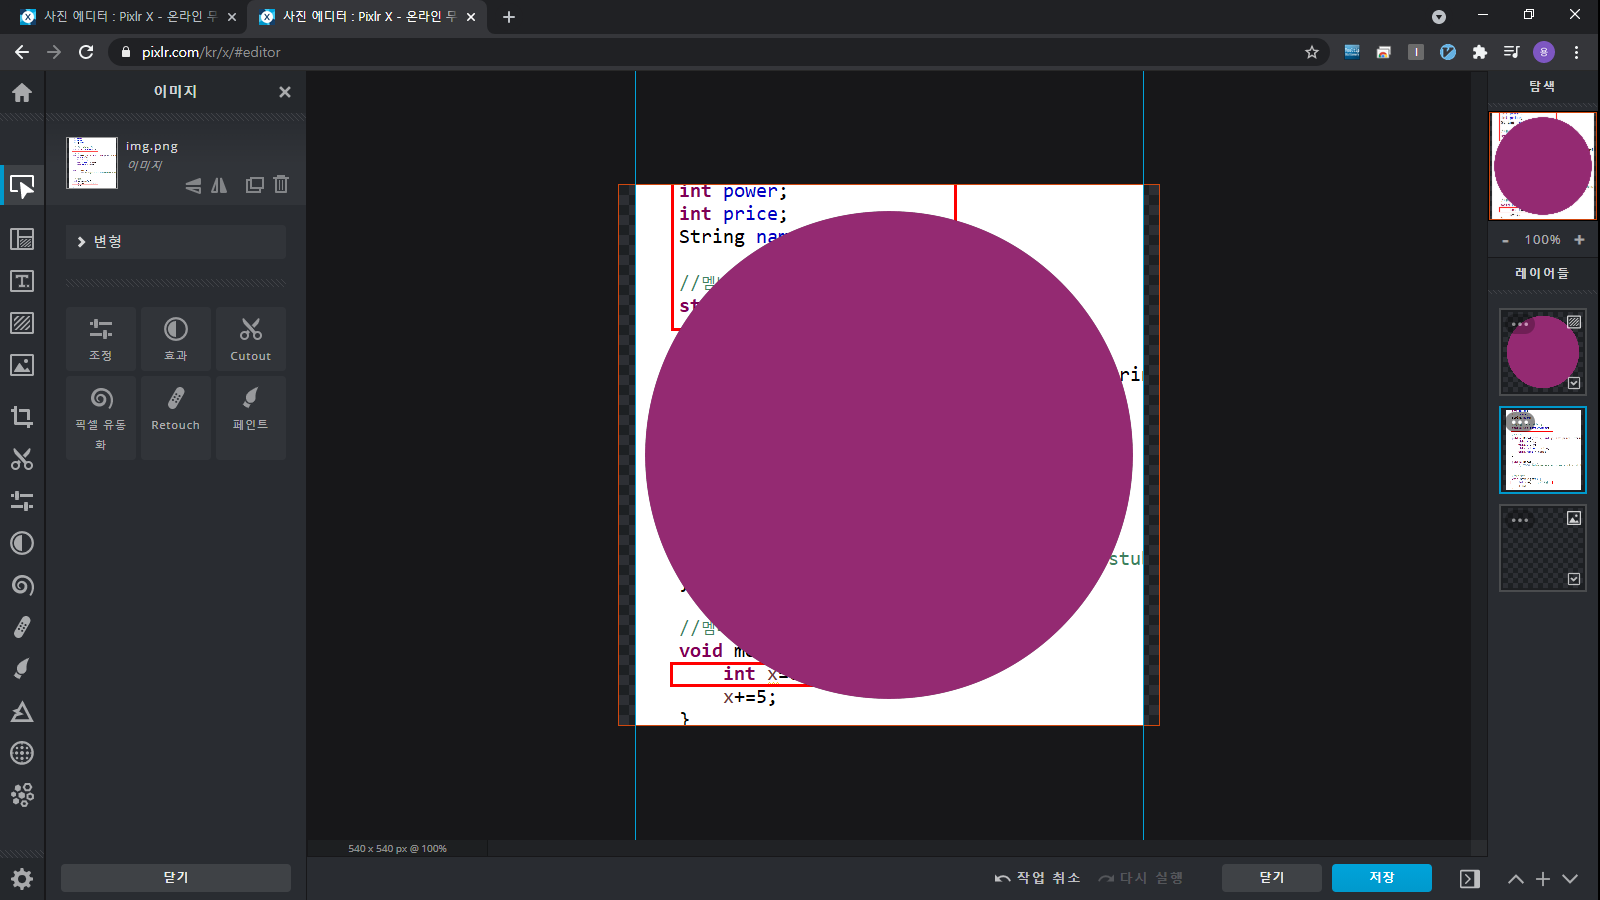Select the Paint brush tool in sidebar
The height and width of the screenshot is (900, 1600).
(22, 669)
